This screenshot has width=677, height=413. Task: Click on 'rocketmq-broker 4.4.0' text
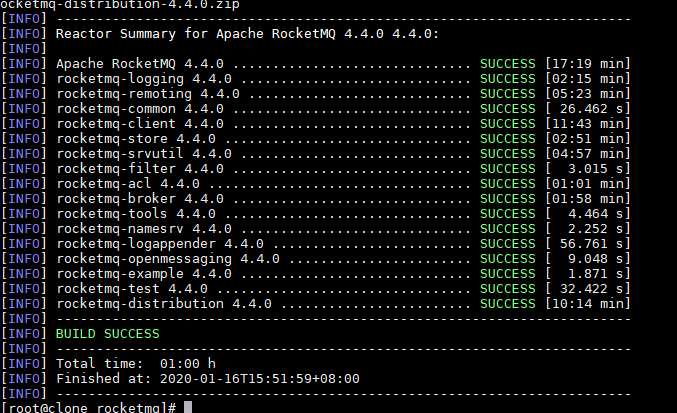pos(140,199)
